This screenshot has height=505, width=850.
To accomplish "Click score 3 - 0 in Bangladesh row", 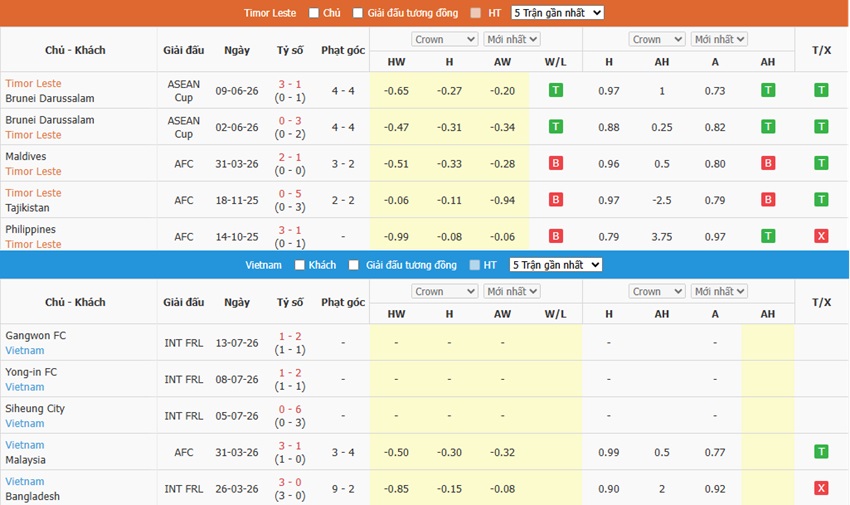I will click(x=290, y=482).
